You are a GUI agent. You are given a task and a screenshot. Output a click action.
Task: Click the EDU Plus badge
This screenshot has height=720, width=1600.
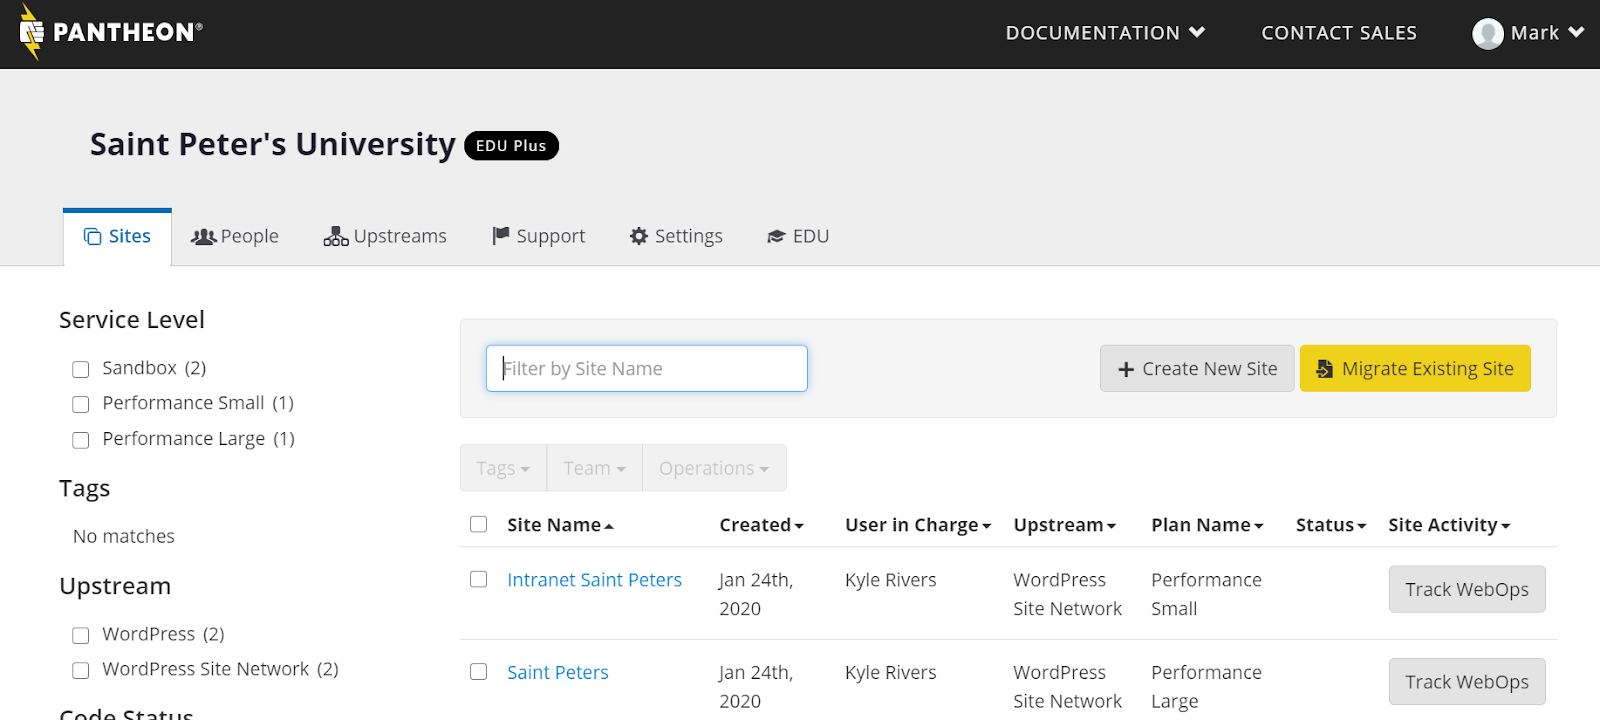pyautogui.click(x=511, y=146)
